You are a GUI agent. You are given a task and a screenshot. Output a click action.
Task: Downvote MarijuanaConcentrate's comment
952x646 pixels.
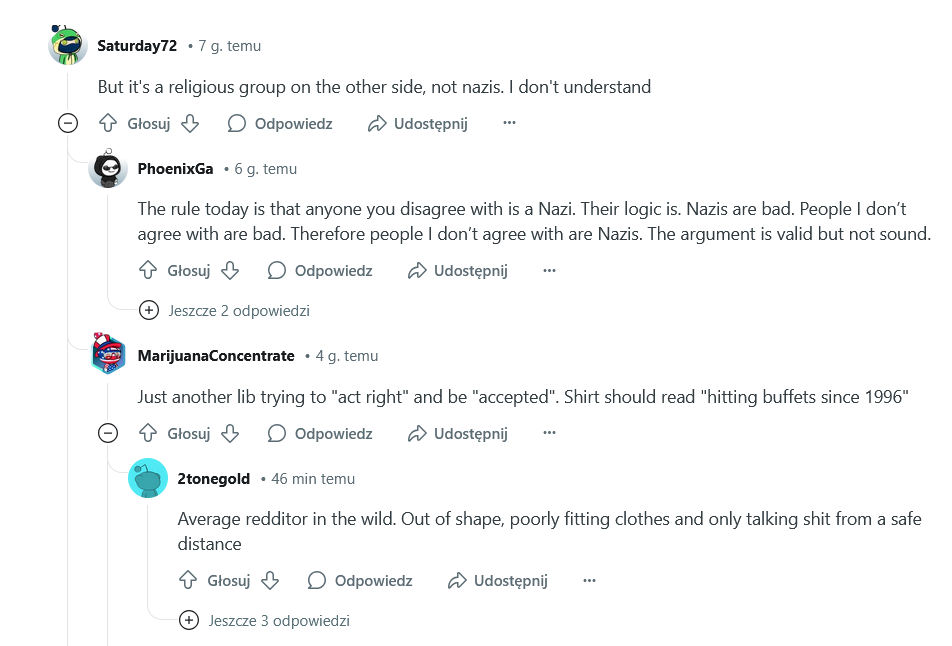click(x=230, y=434)
